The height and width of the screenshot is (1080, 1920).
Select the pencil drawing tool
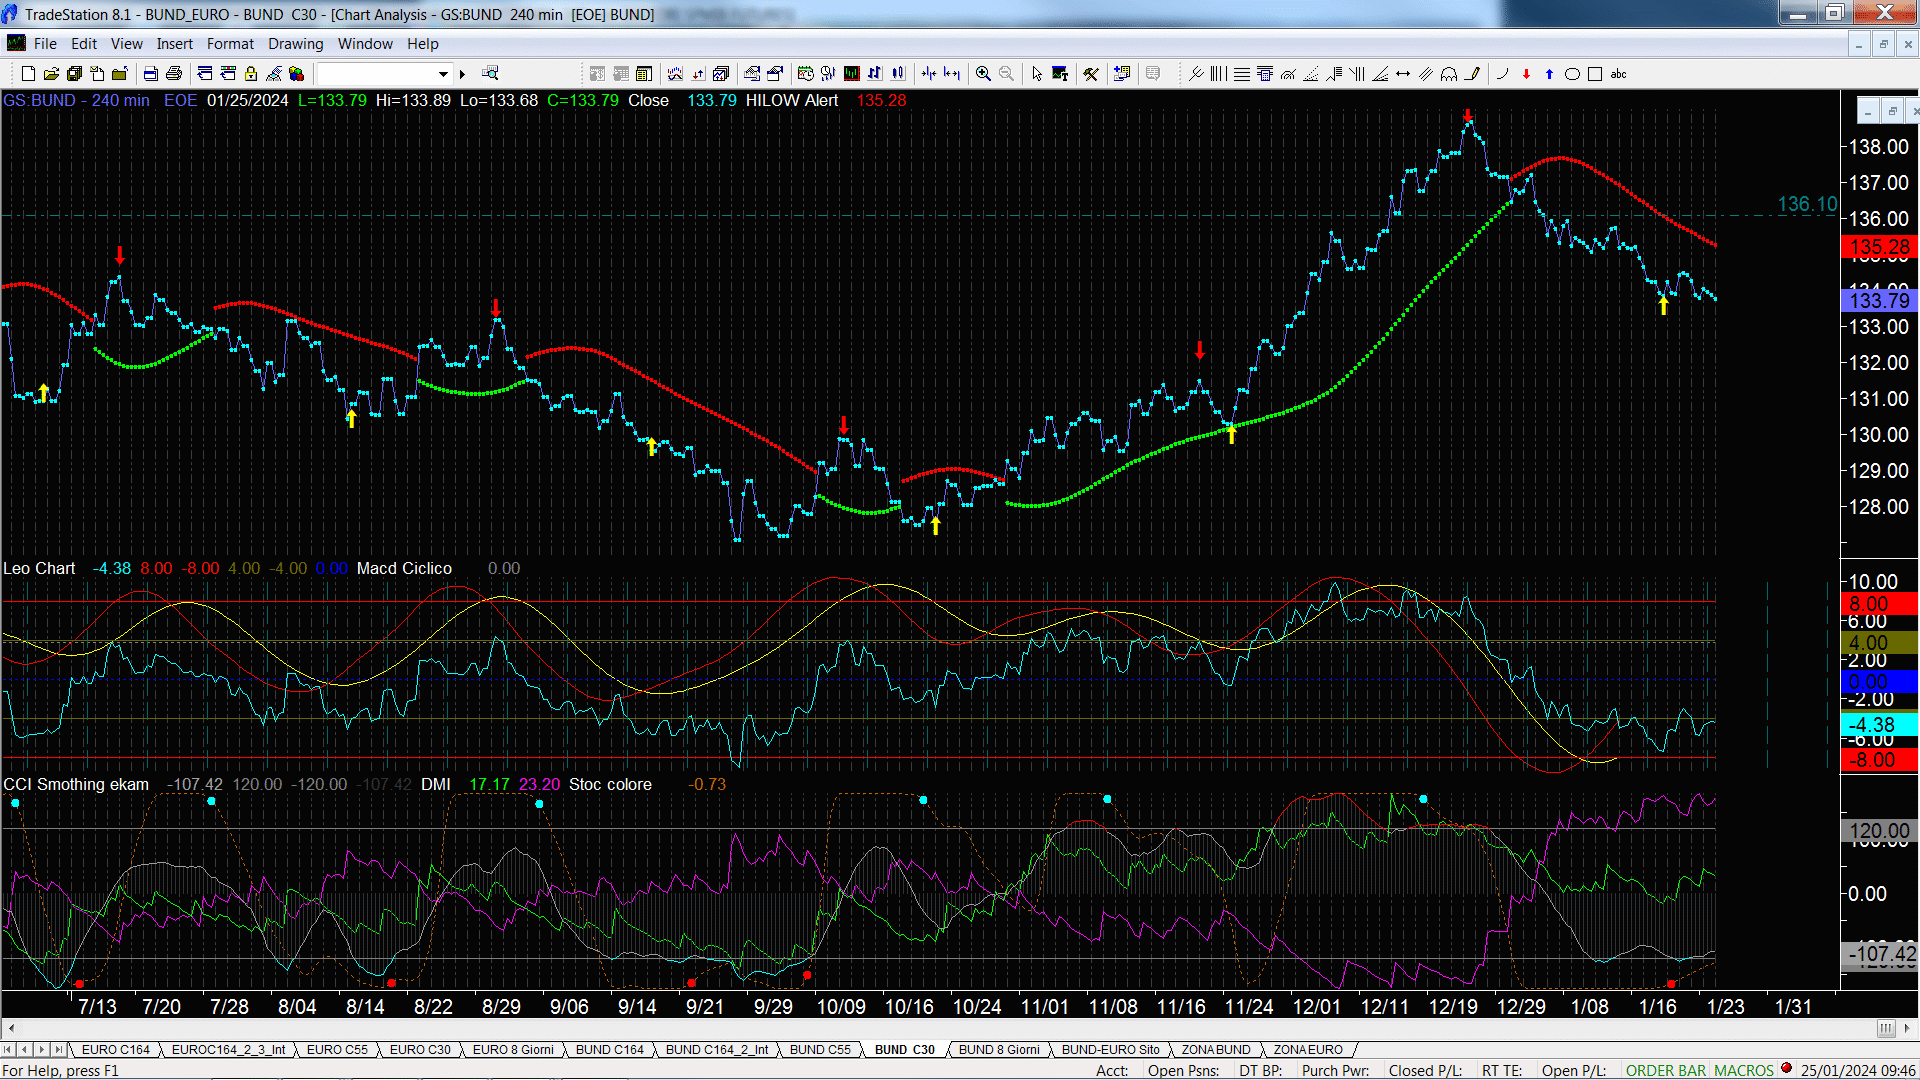1472,74
